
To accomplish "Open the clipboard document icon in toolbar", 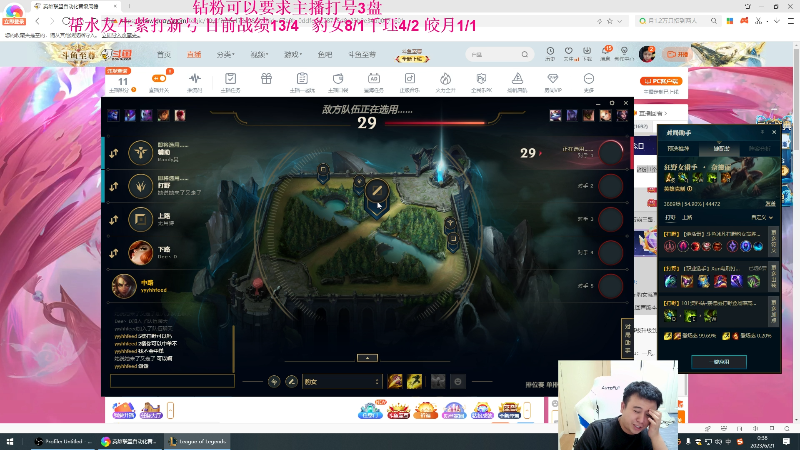I will (302, 79).
